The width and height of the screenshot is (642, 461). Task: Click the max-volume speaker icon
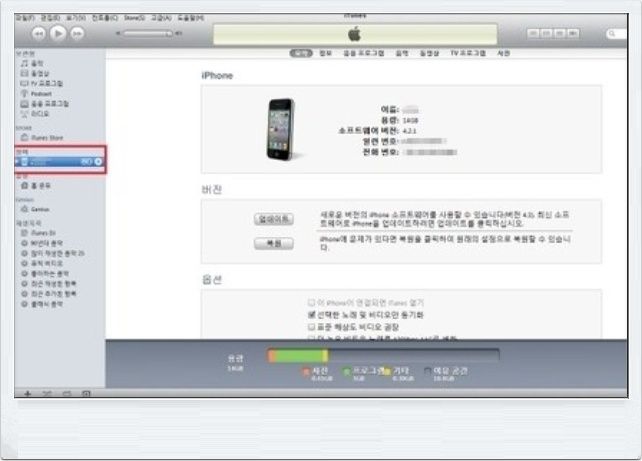(179, 33)
